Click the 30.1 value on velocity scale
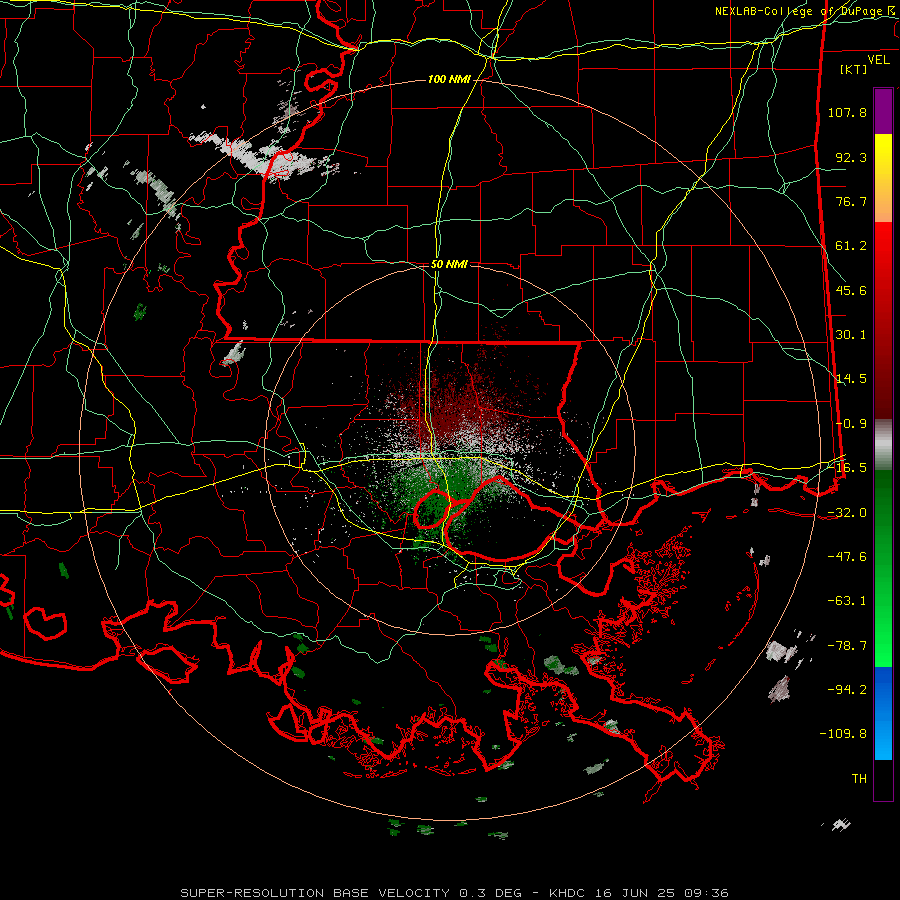This screenshot has height=900, width=900. (x=851, y=335)
